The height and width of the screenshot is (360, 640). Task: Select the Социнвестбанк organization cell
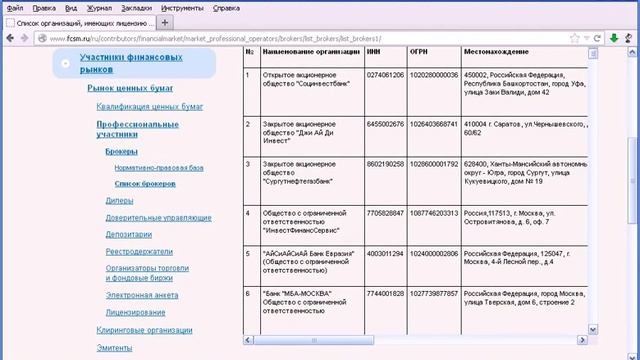(312, 92)
